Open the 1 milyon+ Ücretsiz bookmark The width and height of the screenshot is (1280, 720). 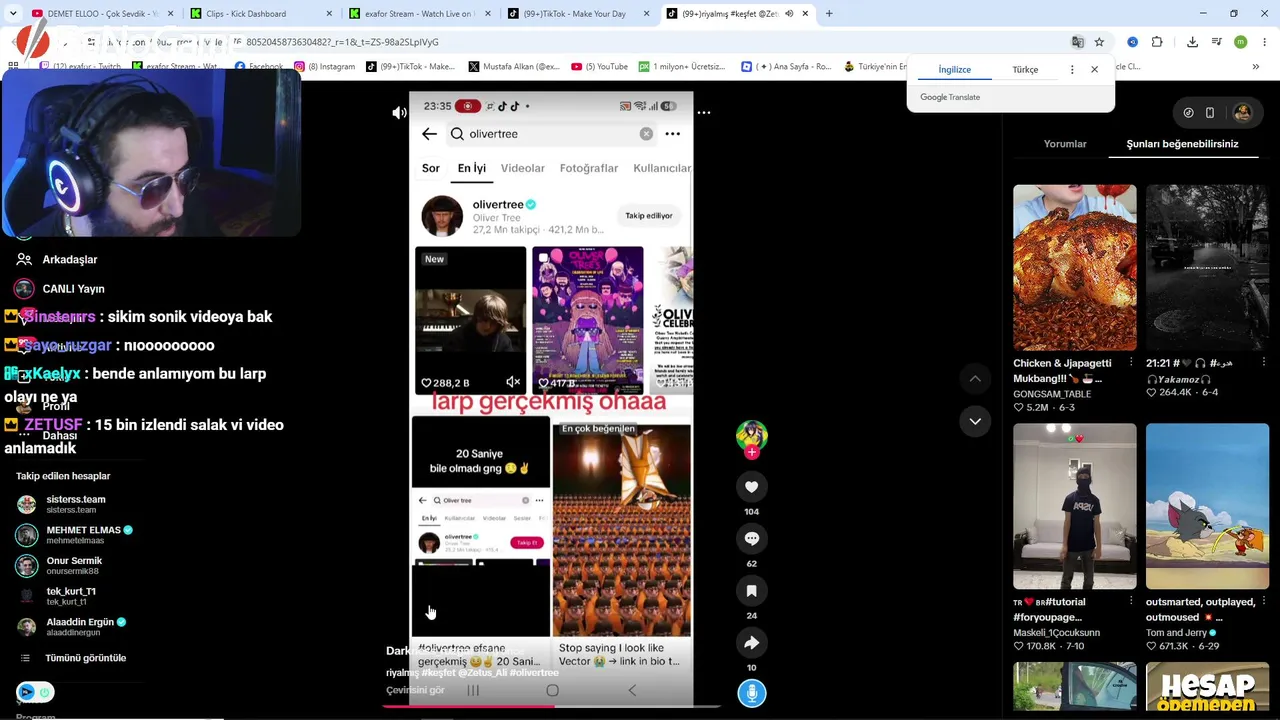click(x=682, y=67)
